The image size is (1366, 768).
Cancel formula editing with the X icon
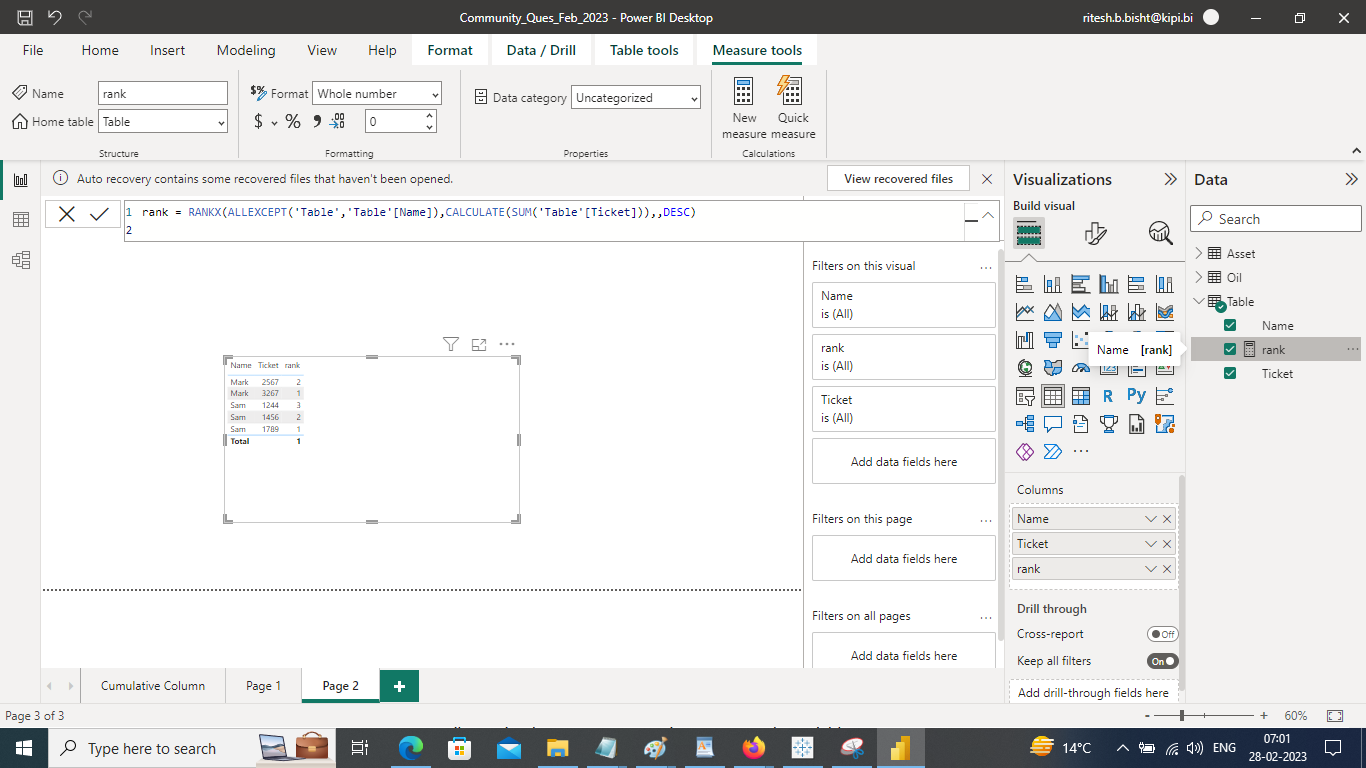point(66,214)
